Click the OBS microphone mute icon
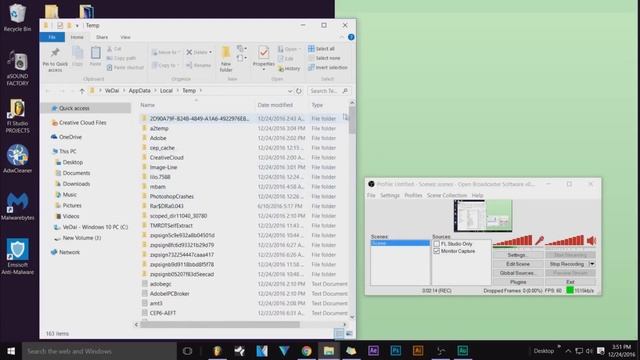This screenshot has width=640, height=360. 539,240
